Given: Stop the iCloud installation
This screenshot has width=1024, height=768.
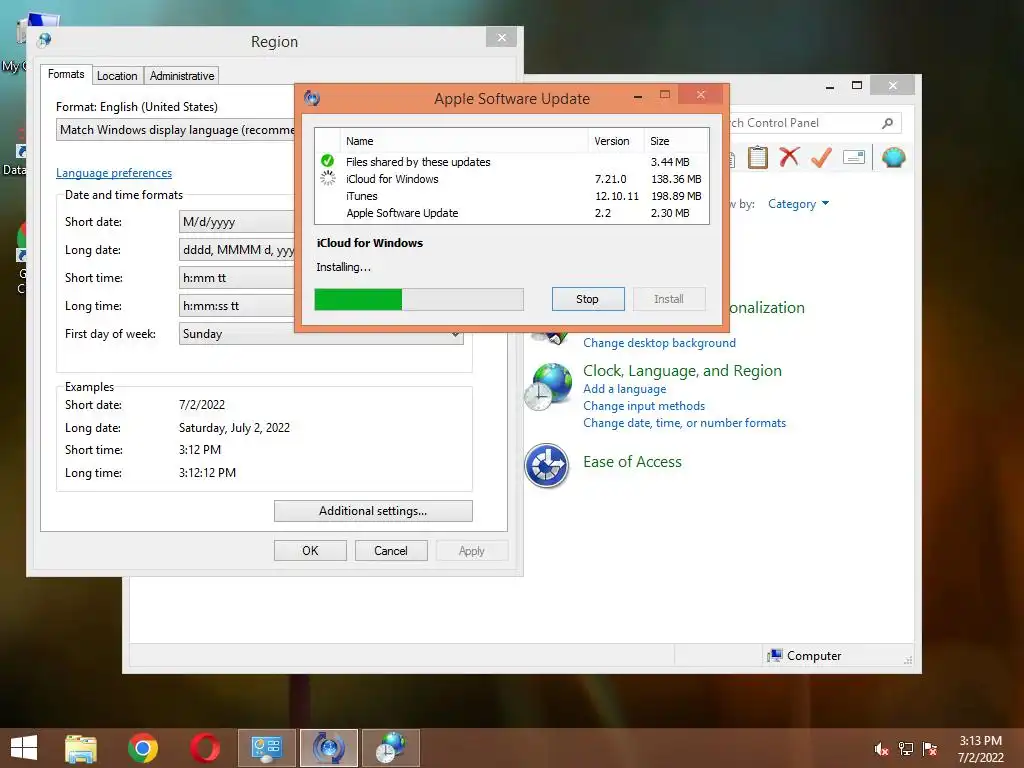Looking at the screenshot, I should click(587, 299).
